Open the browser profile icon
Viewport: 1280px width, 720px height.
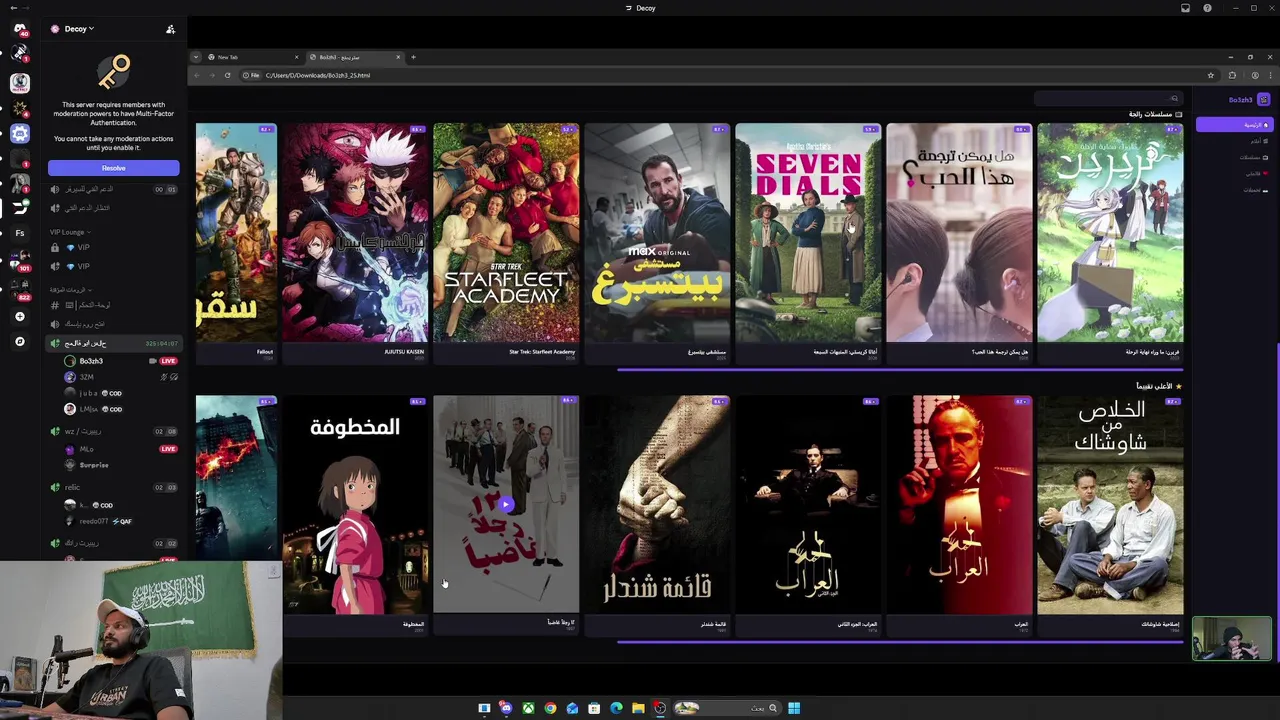[x=1254, y=75]
